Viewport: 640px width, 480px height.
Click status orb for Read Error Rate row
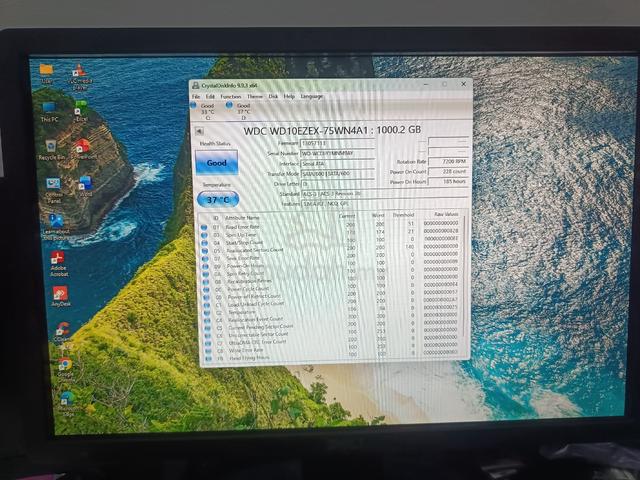(x=204, y=227)
